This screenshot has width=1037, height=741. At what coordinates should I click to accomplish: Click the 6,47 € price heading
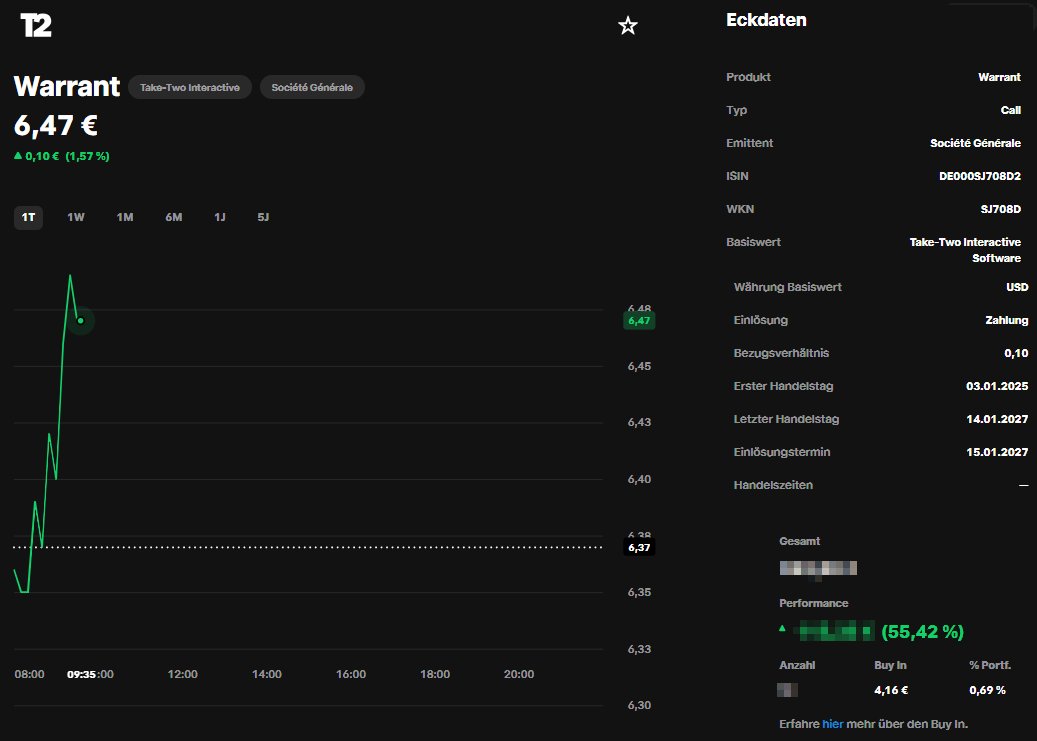tap(56, 125)
